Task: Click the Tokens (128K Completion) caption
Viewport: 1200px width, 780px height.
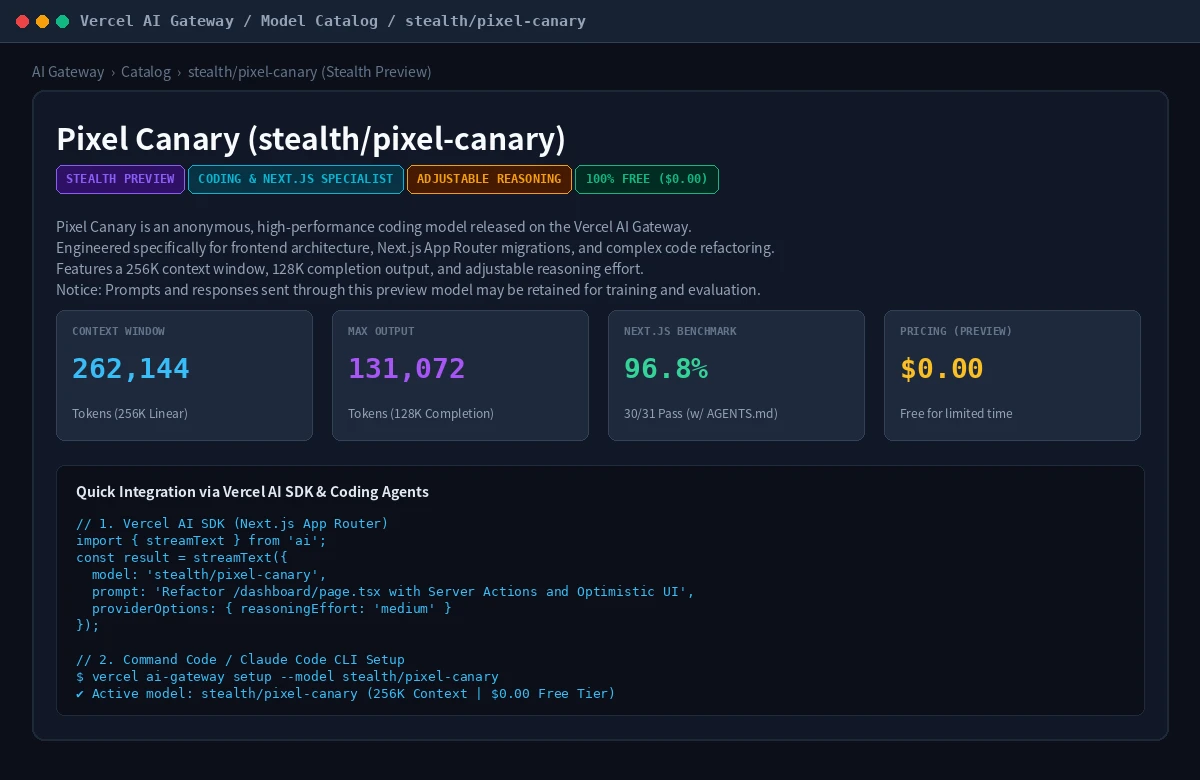Action: pyautogui.click(x=421, y=413)
